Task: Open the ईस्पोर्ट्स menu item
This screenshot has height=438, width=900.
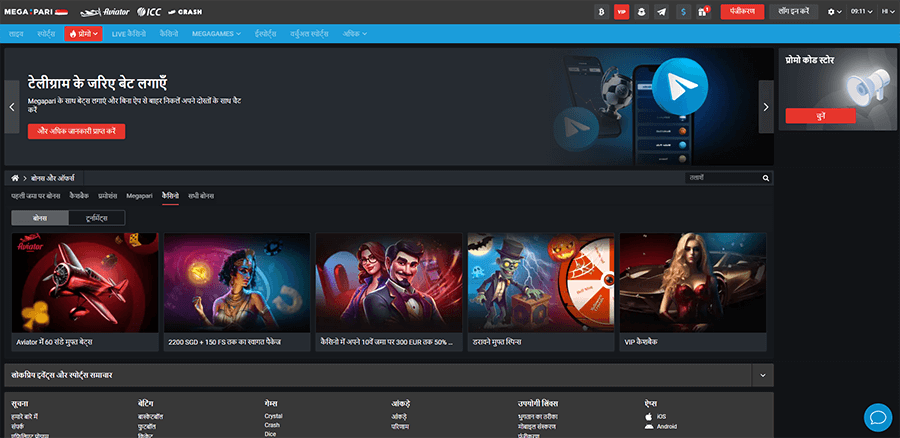Action: [266, 34]
